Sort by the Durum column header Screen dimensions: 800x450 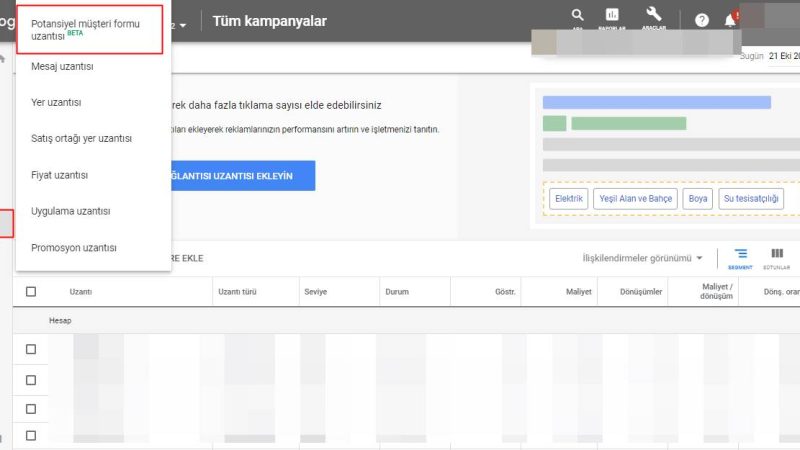click(397, 292)
